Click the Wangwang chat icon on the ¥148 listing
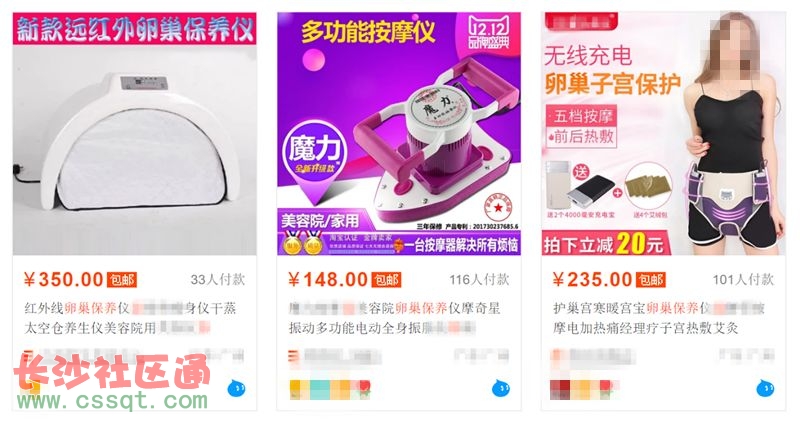 [x=501, y=389]
